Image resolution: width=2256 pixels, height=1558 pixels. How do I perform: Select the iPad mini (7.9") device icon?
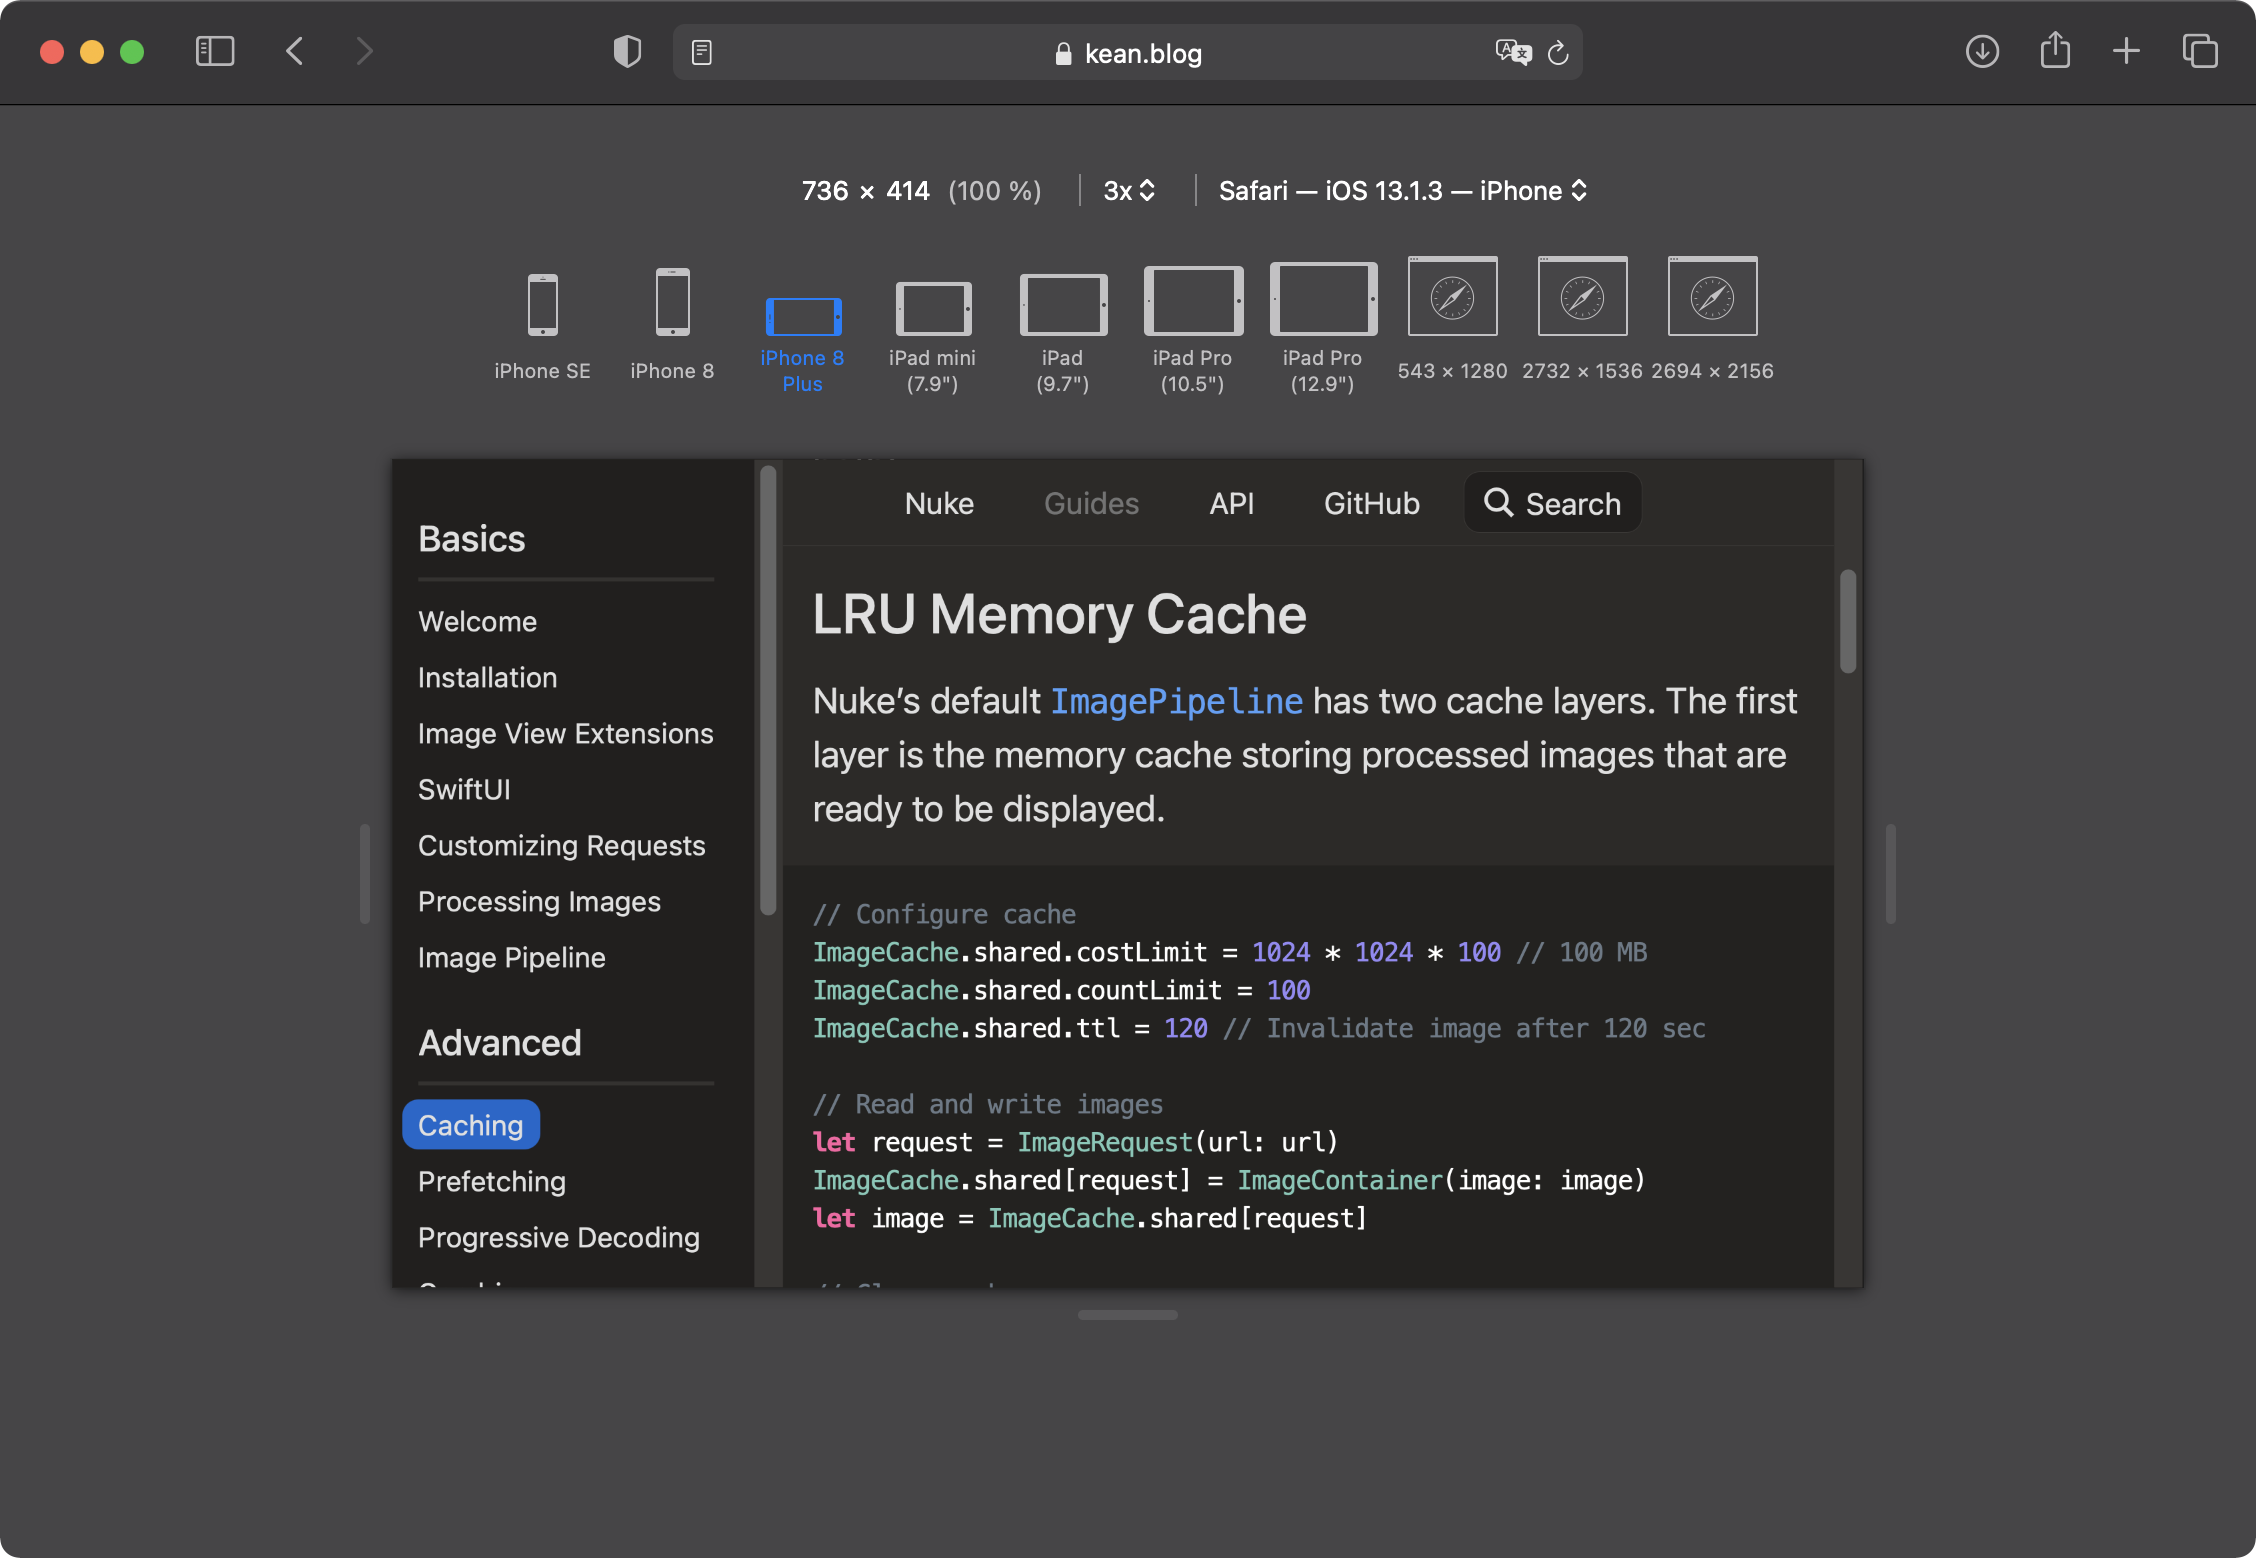[933, 309]
